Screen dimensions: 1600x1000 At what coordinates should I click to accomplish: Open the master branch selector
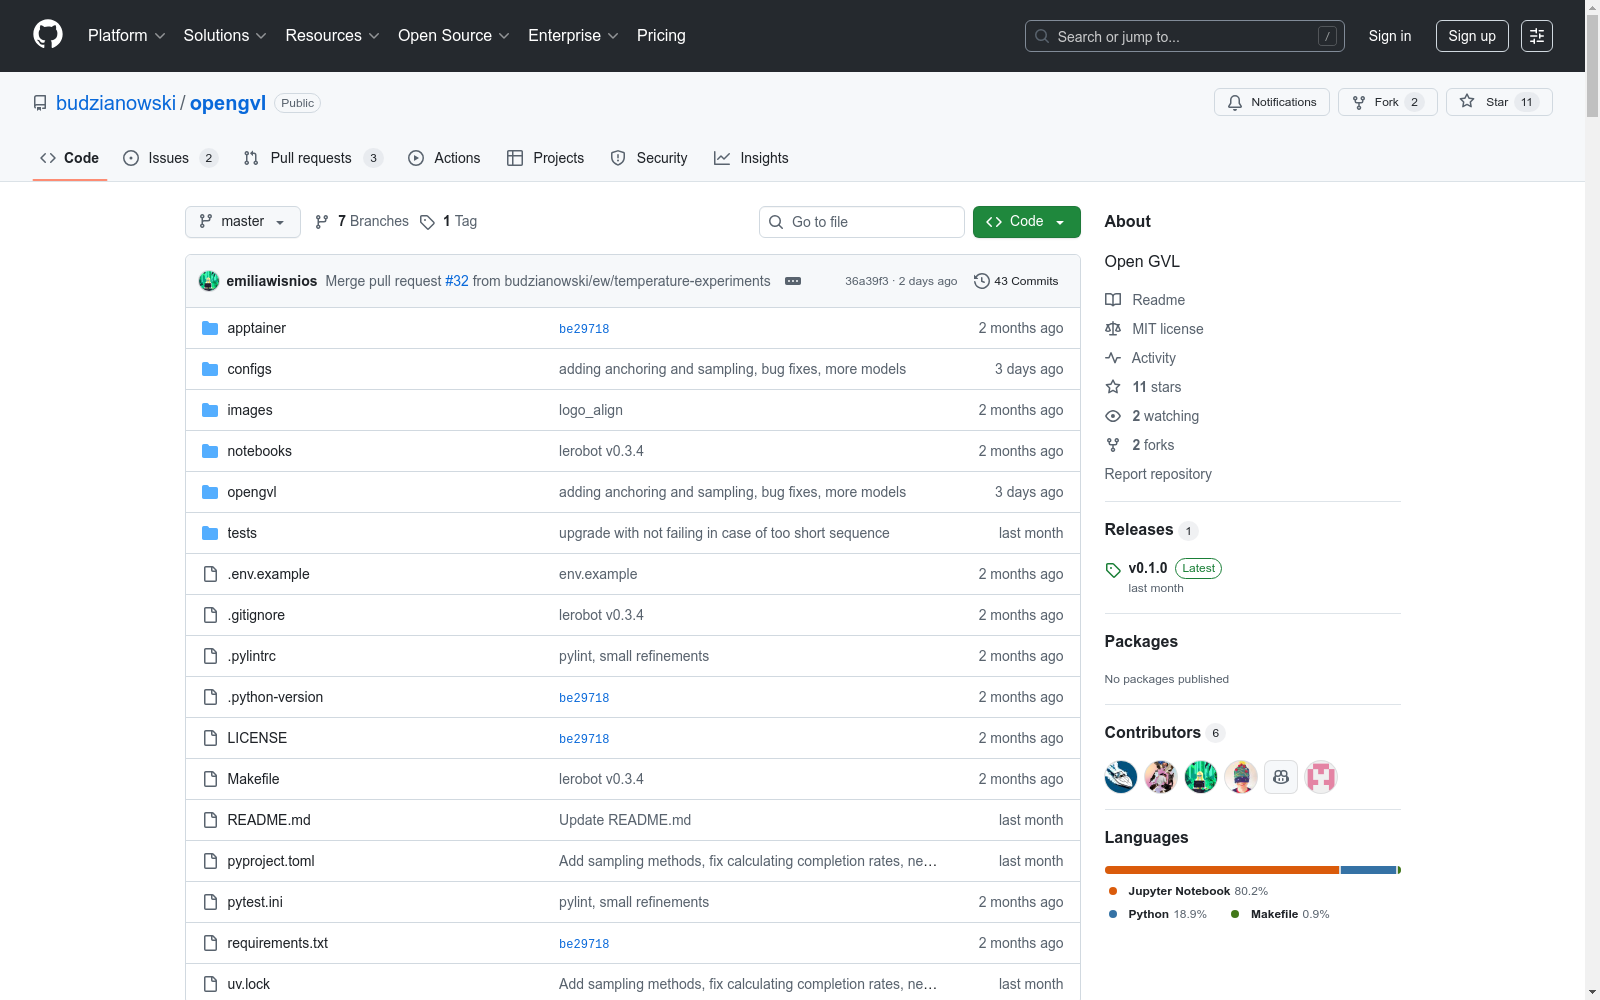coord(243,222)
